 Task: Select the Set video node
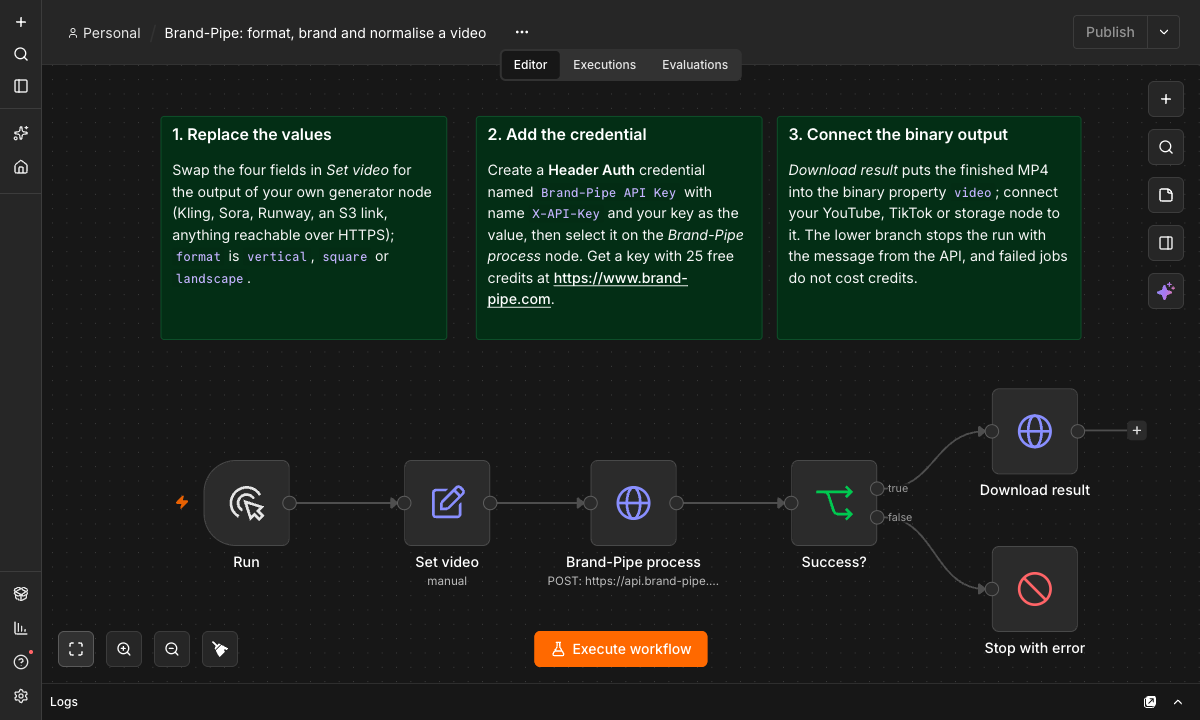click(447, 503)
